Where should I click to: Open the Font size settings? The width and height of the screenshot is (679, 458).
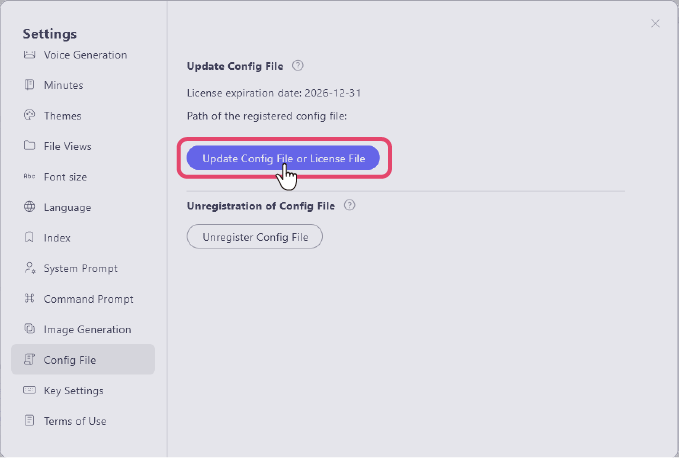(65, 177)
